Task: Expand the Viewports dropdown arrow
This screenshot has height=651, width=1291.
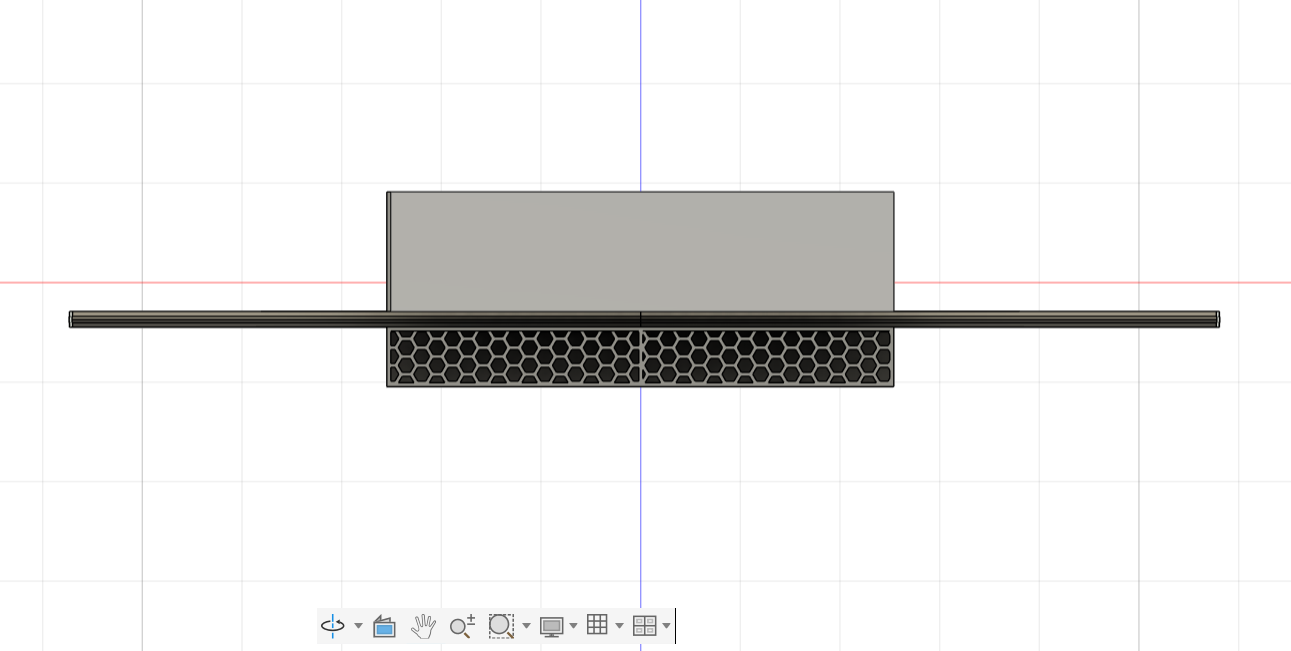Action: pyautogui.click(x=666, y=626)
